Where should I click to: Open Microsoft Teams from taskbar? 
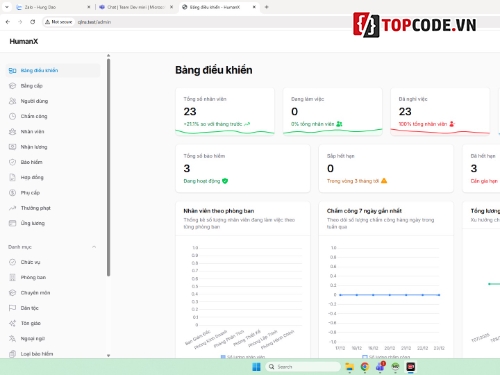[380, 367]
